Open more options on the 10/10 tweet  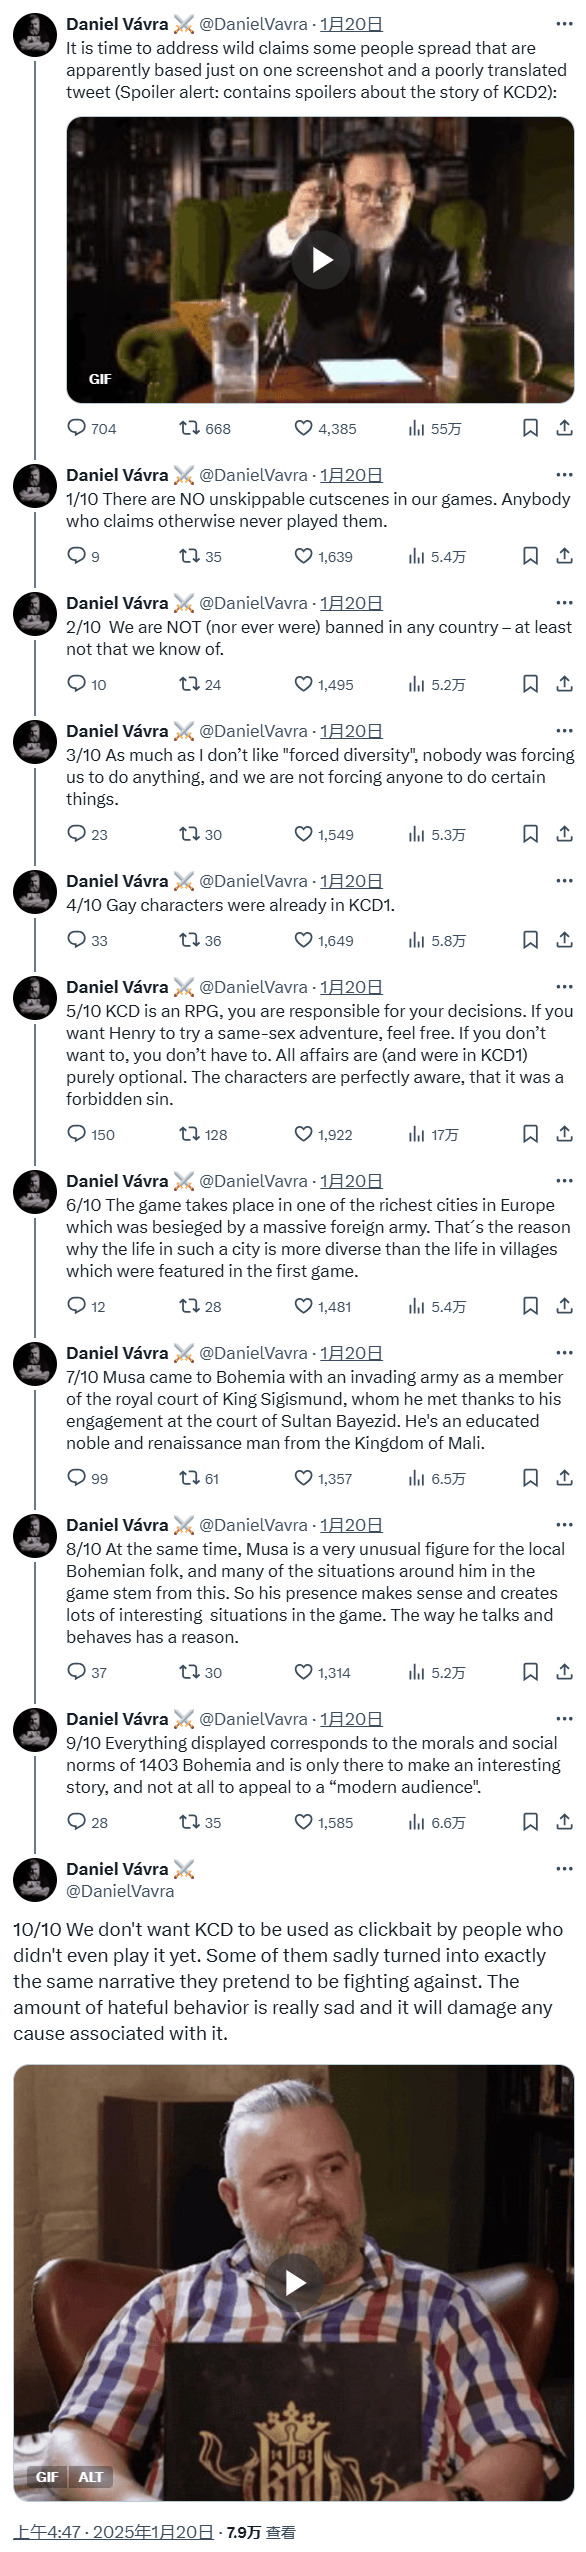[x=564, y=1869]
